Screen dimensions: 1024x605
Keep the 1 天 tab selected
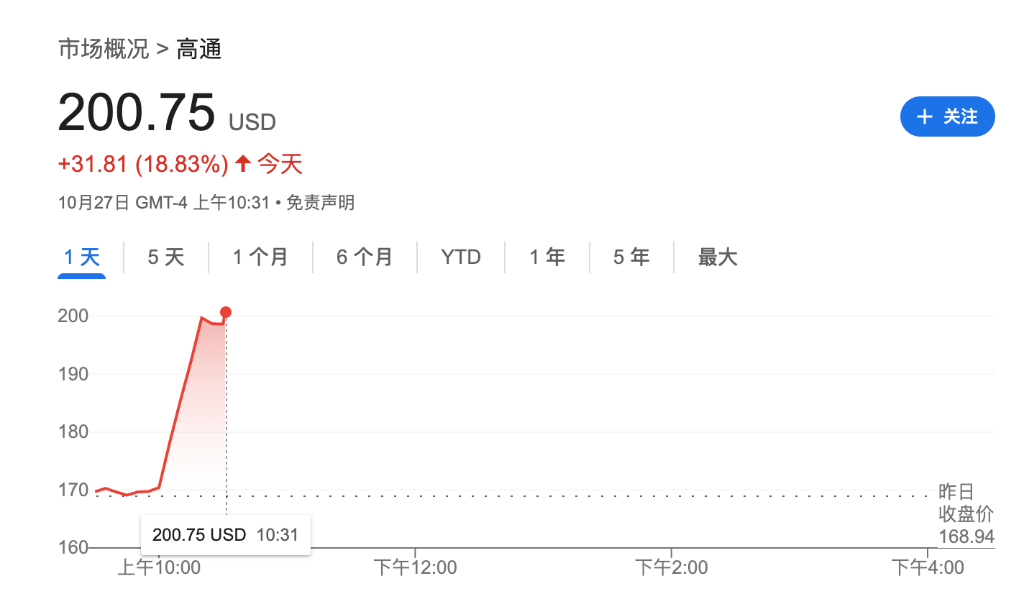pyautogui.click(x=81, y=257)
